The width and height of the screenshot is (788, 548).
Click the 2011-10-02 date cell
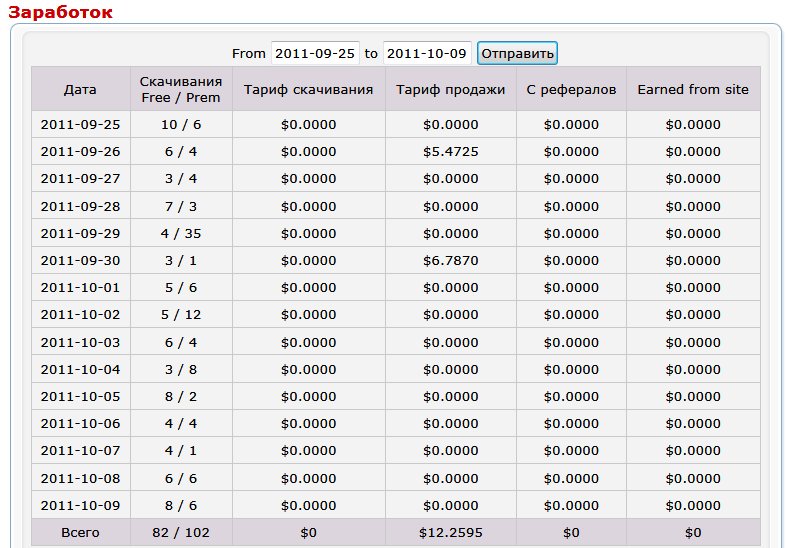coord(80,315)
